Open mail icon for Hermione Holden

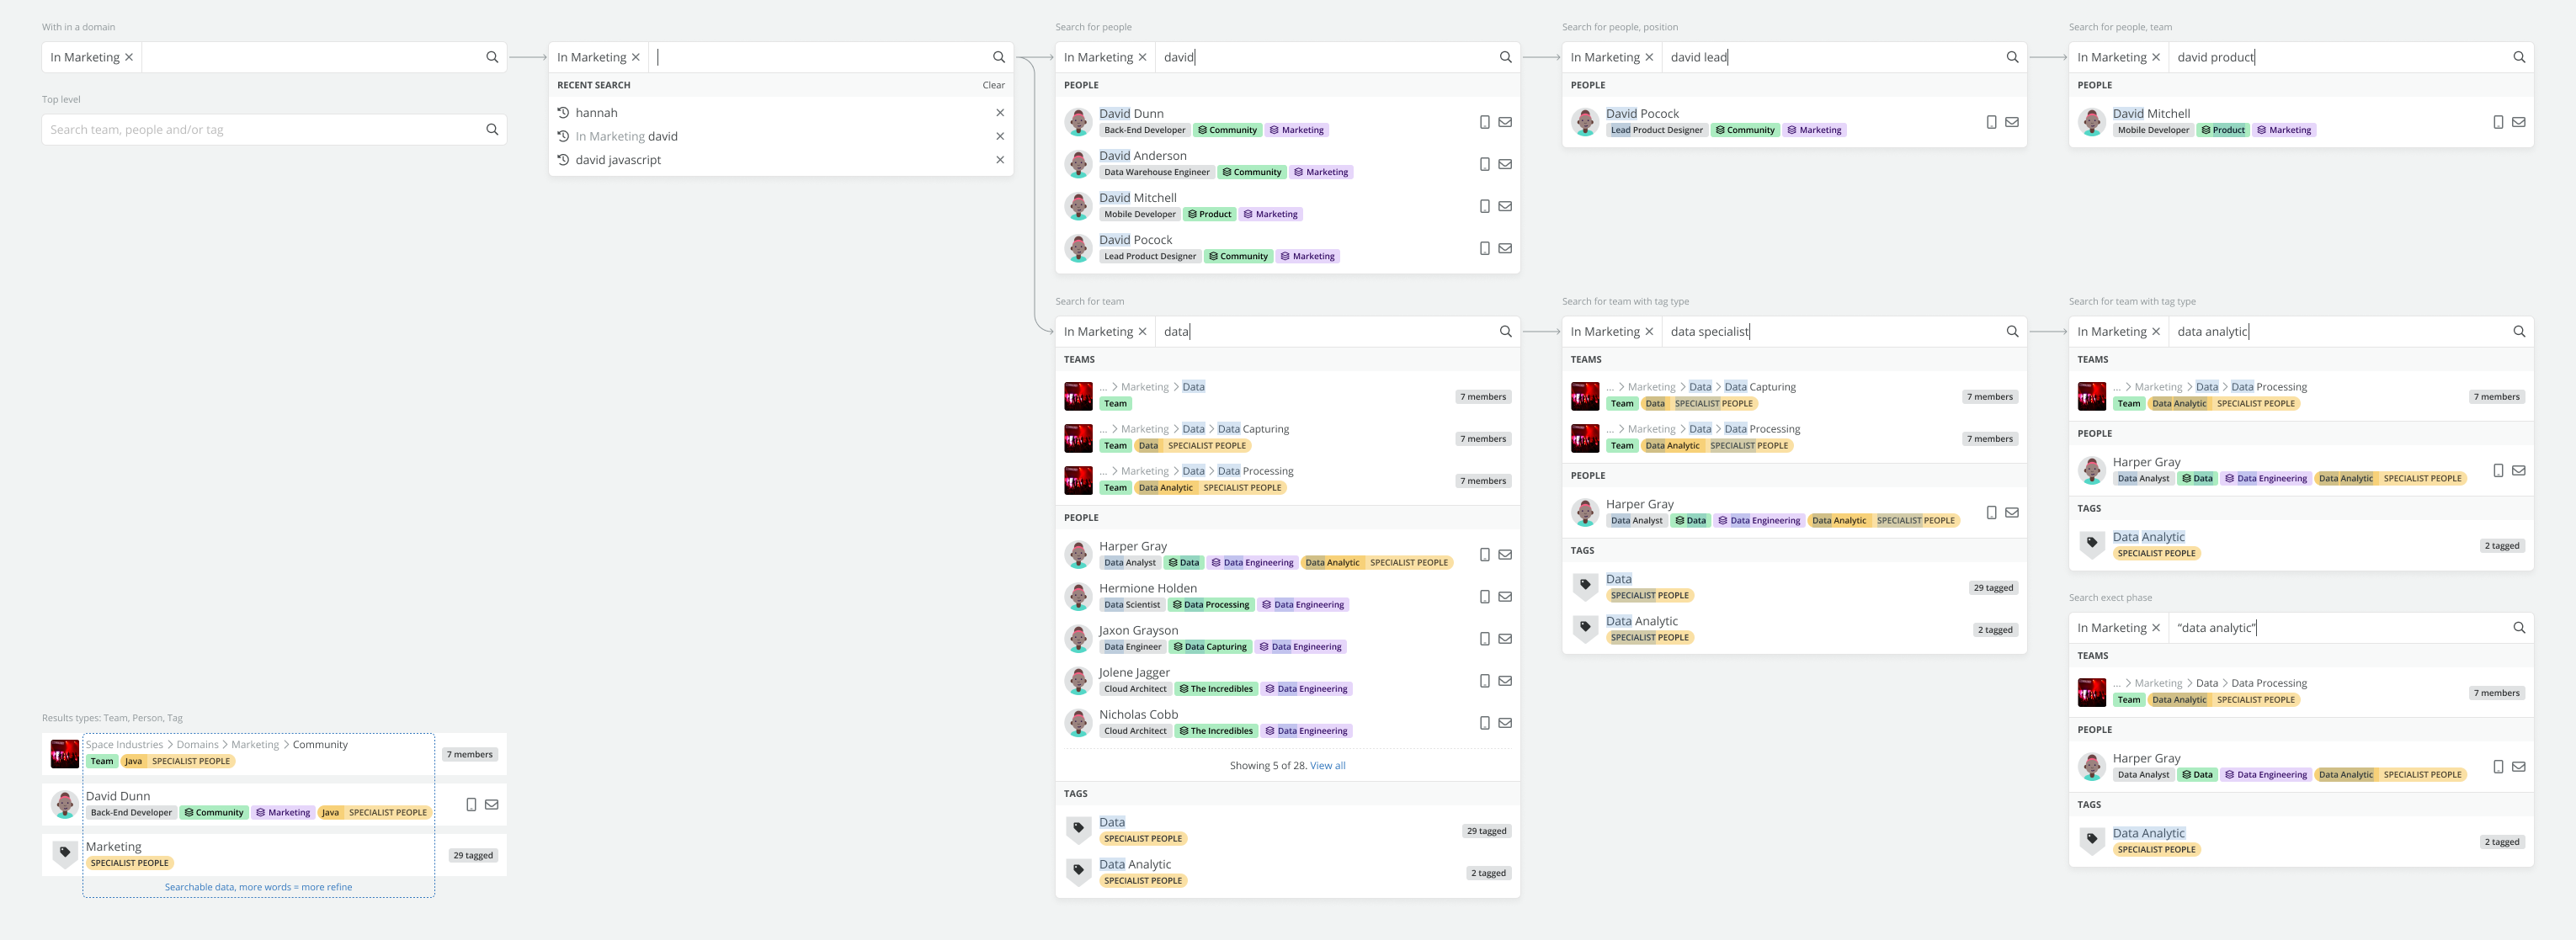click(x=1504, y=597)
